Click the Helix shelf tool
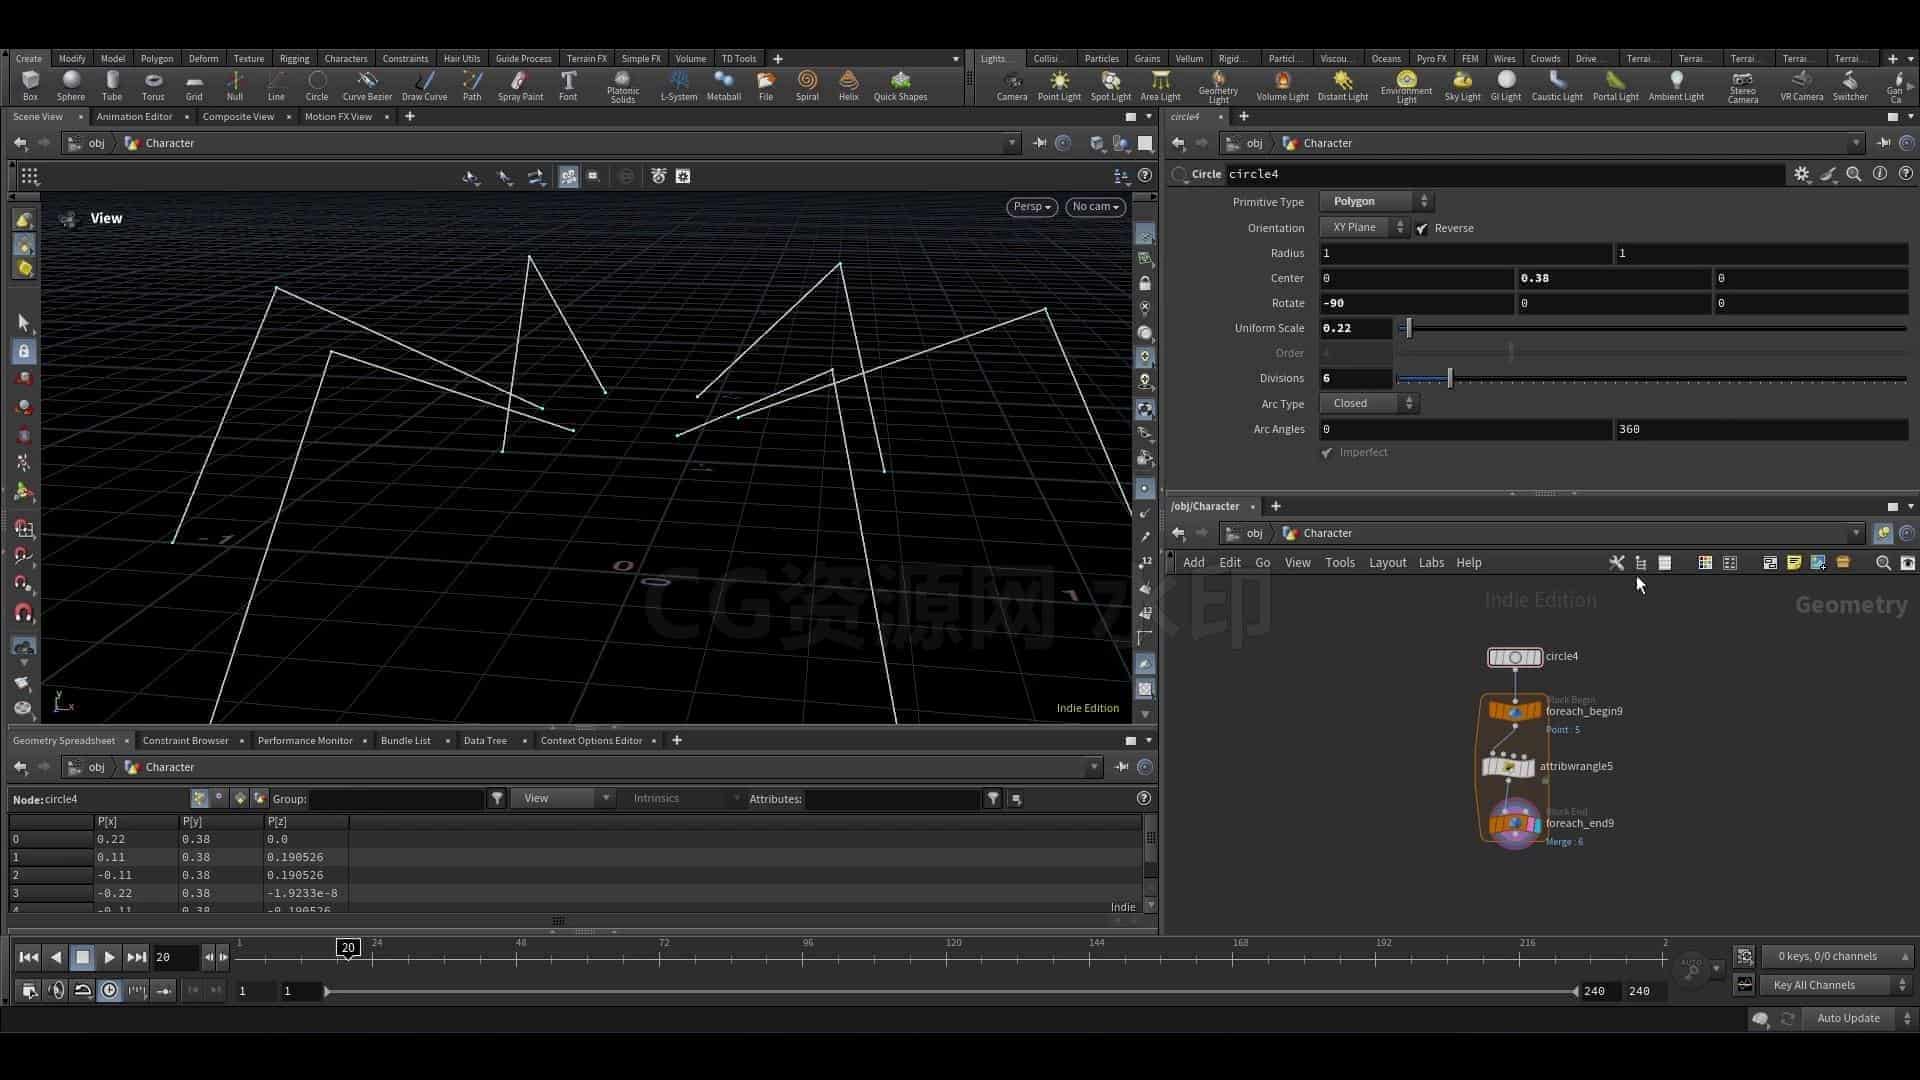The width and height of the screenshot is (1920, 1080). click(849, 86)
